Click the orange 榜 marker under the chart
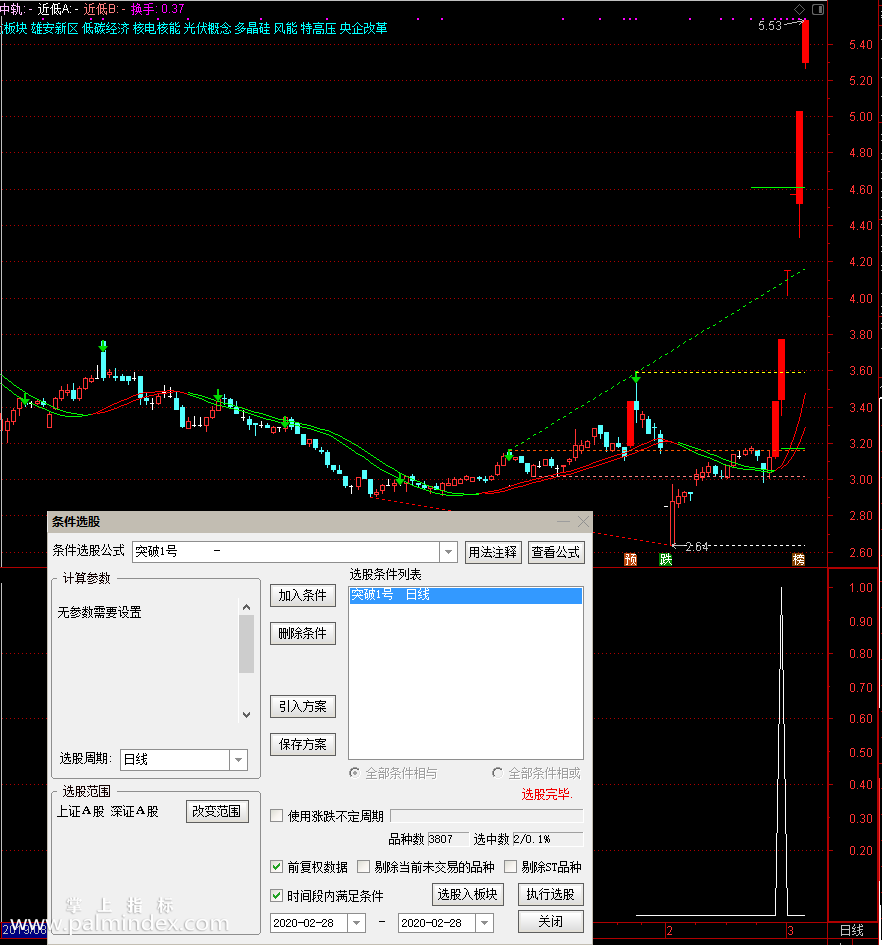This screenshot has height=945, width=882. (x=798, y=559)
